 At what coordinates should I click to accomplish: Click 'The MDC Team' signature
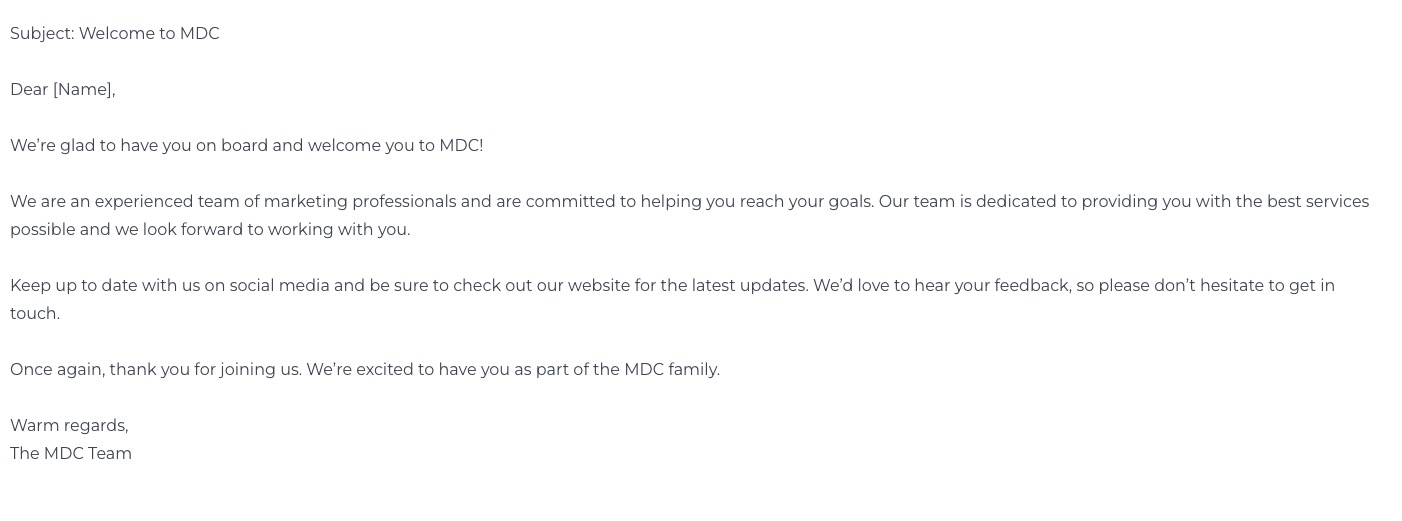pos(71,454)
